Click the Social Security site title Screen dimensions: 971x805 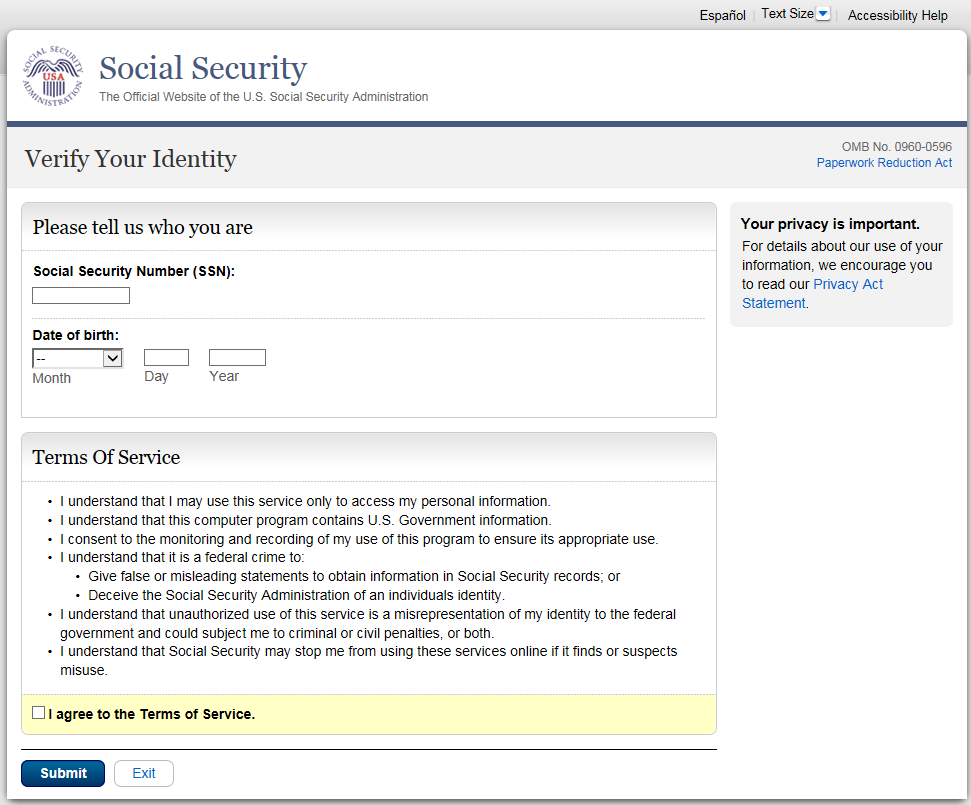click(x=203, y=68)
